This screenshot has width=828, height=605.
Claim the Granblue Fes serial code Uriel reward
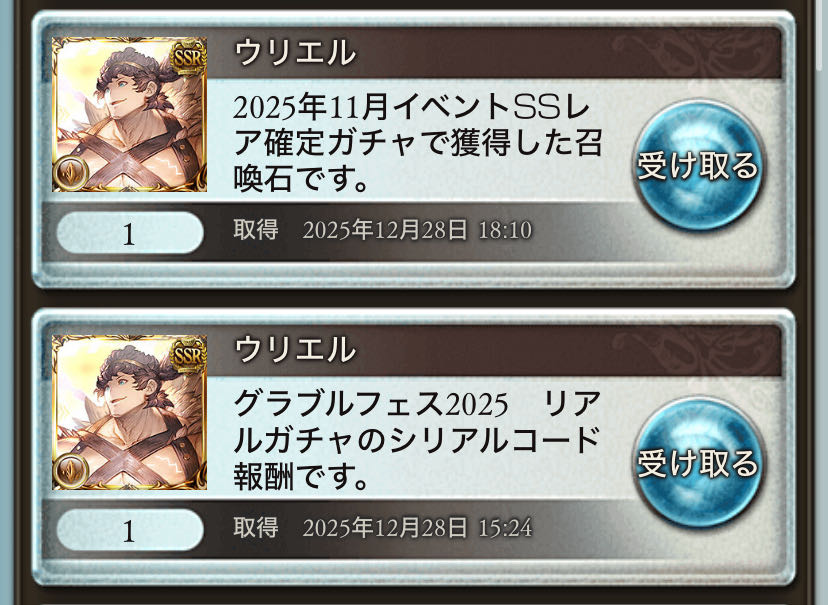(x=698, y=463)
